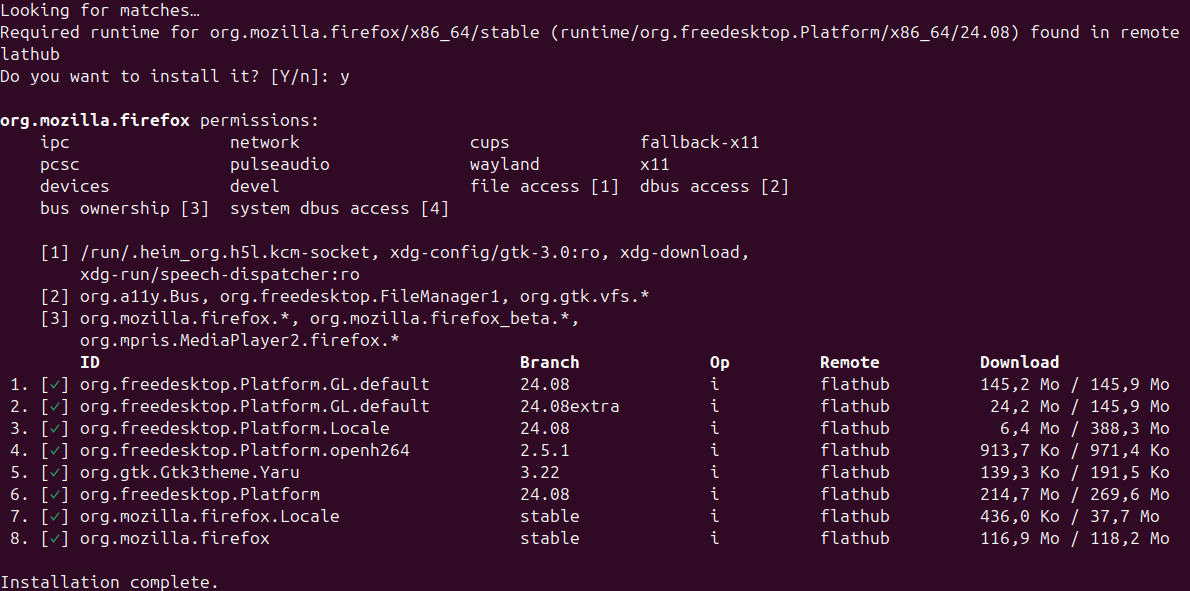Viewport: 1190px width, 591px height.
Task: Click the checkmark on row 8 org.mozilla.firefox
Action: tap(55, 539)
